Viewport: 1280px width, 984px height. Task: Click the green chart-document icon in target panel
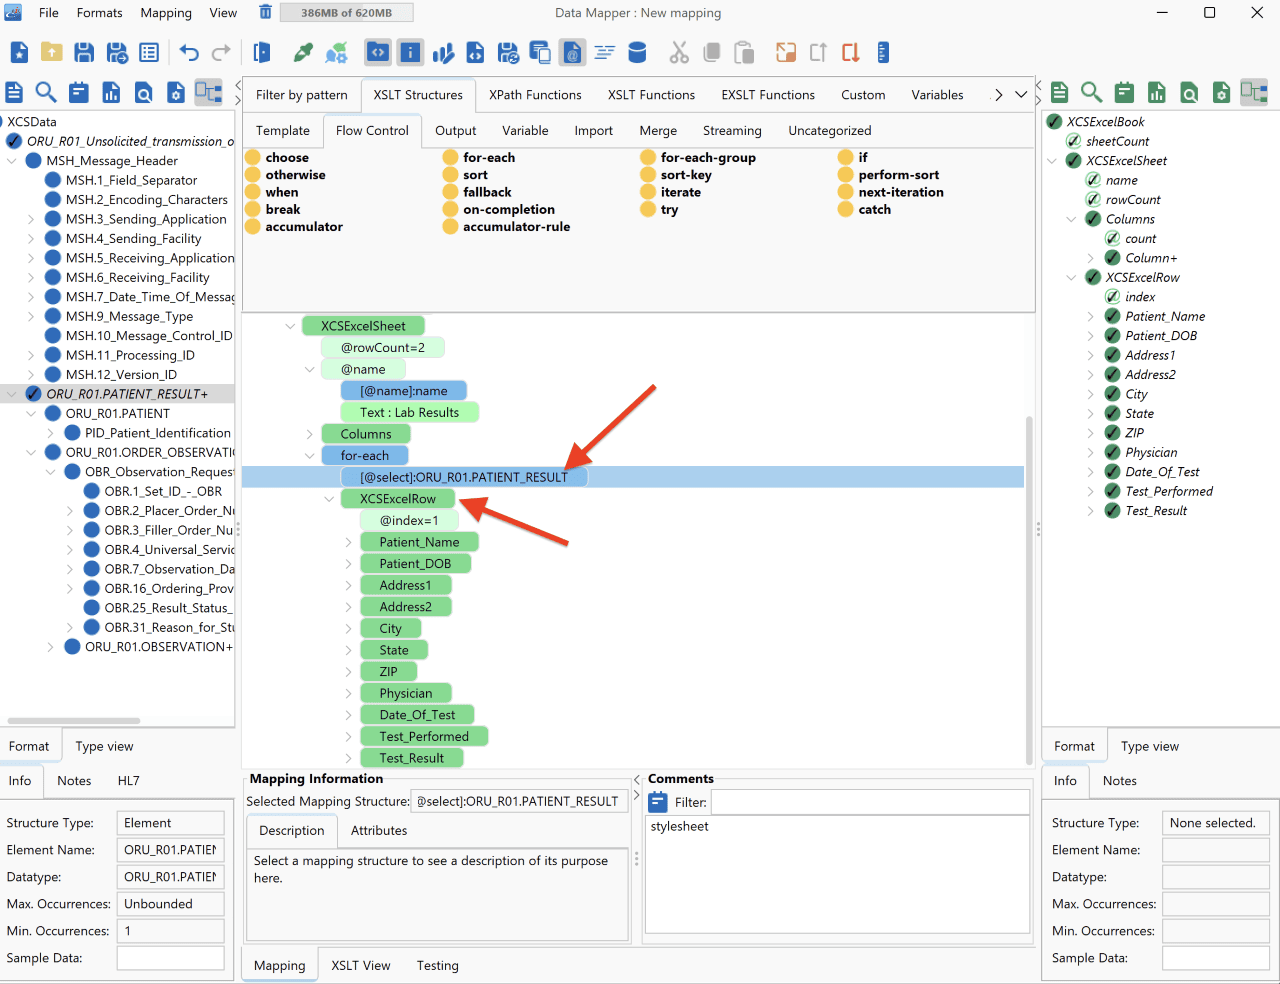pos(1157,93)
